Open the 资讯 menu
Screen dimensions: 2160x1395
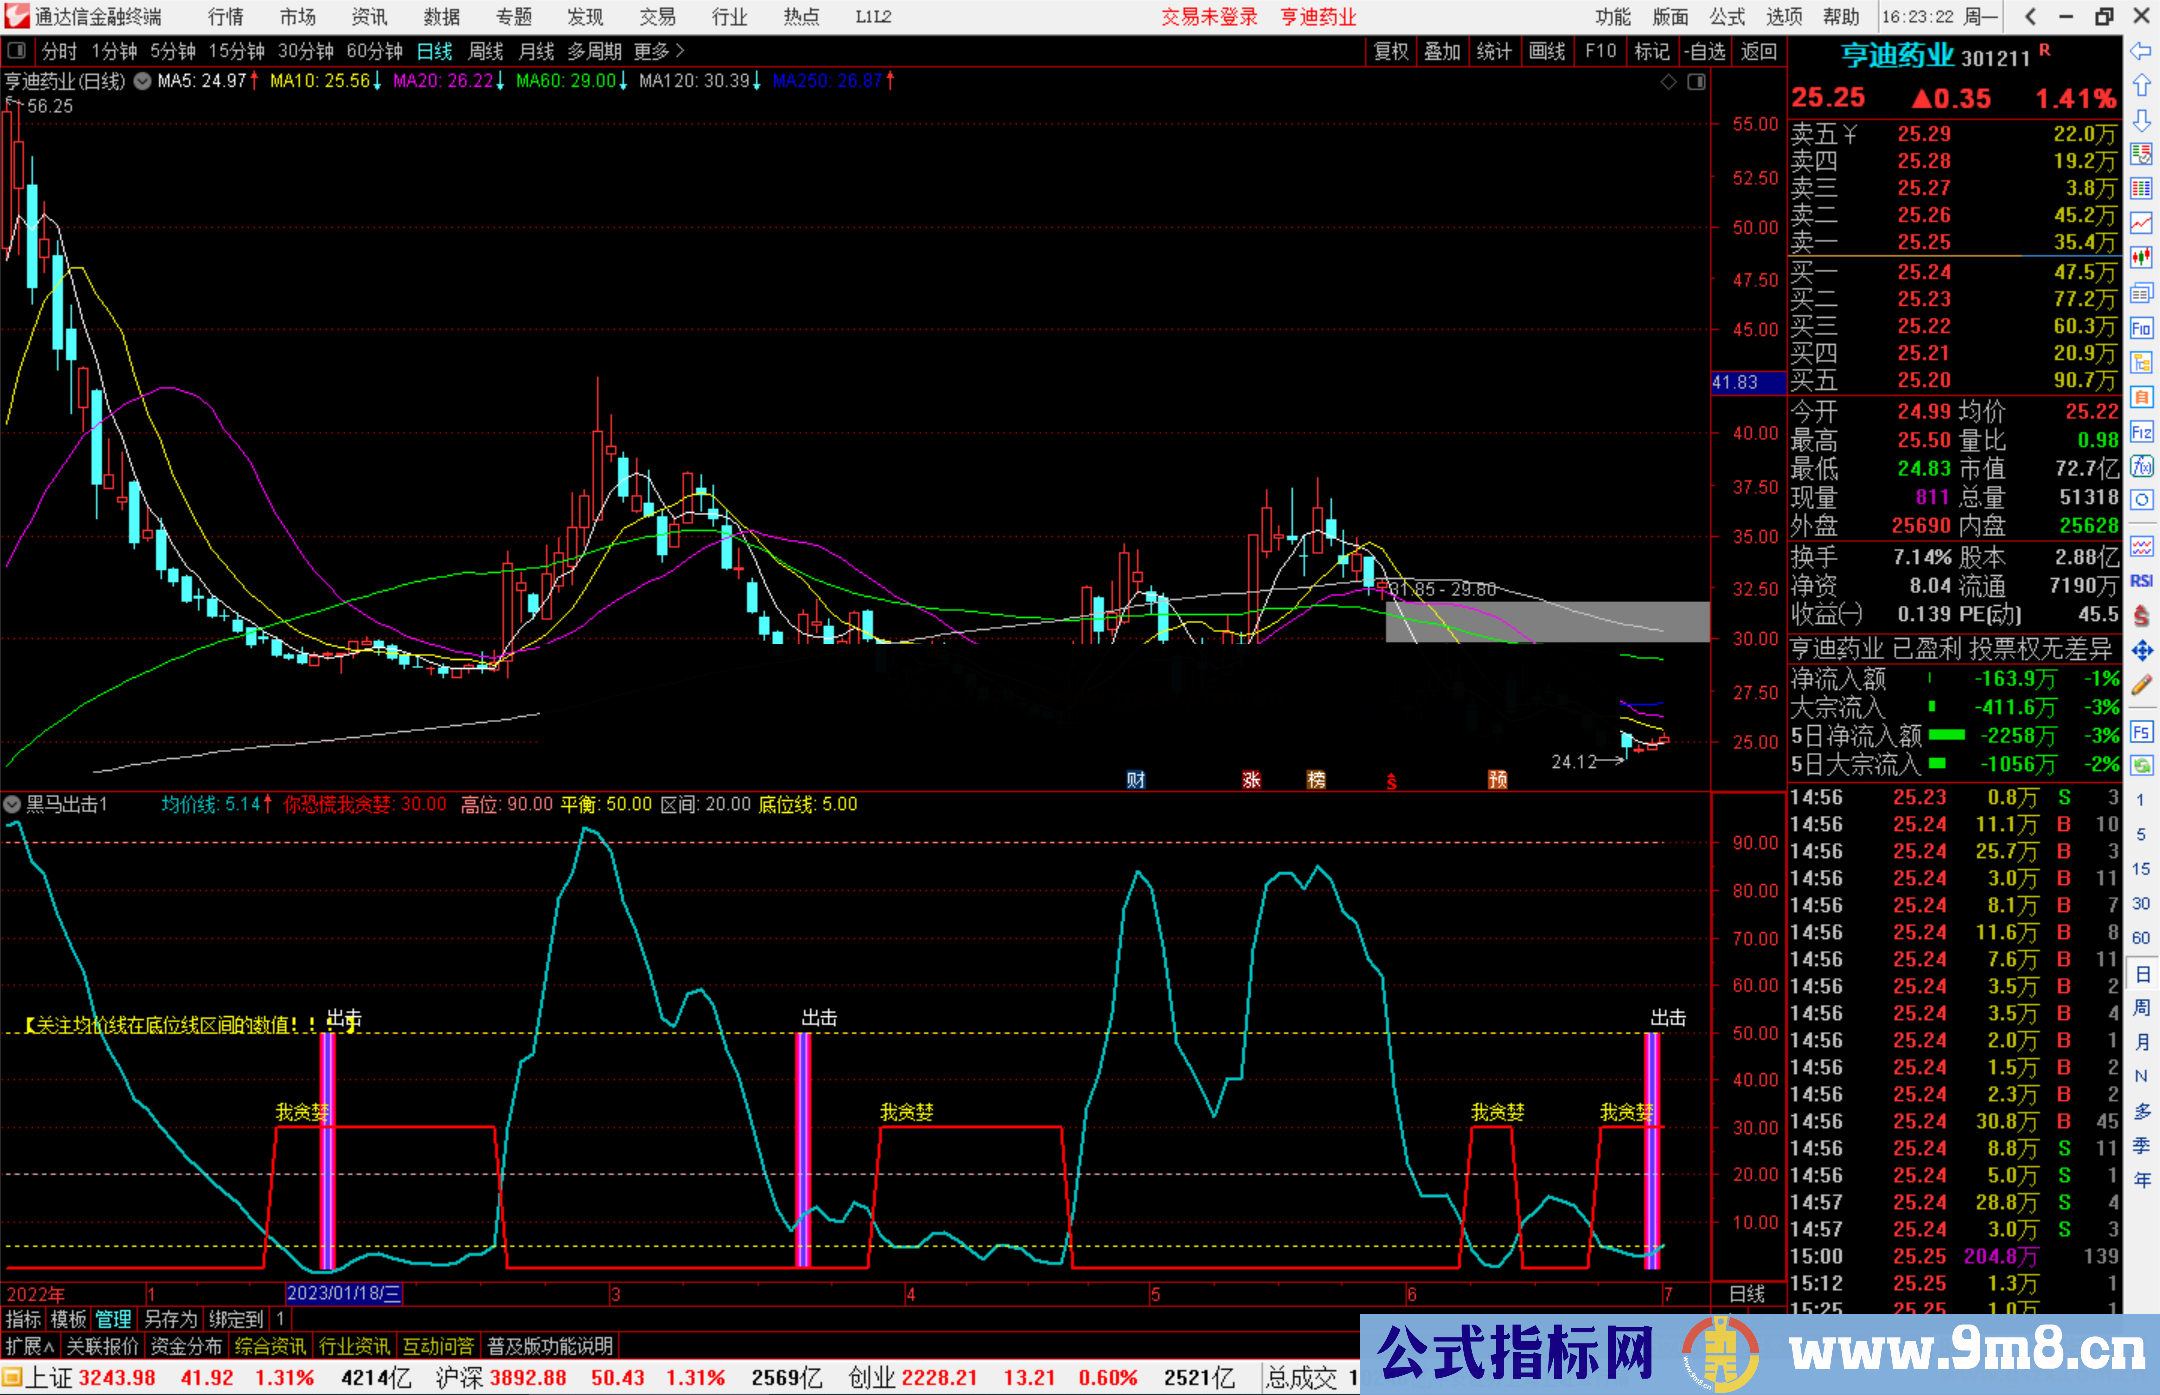369,17
